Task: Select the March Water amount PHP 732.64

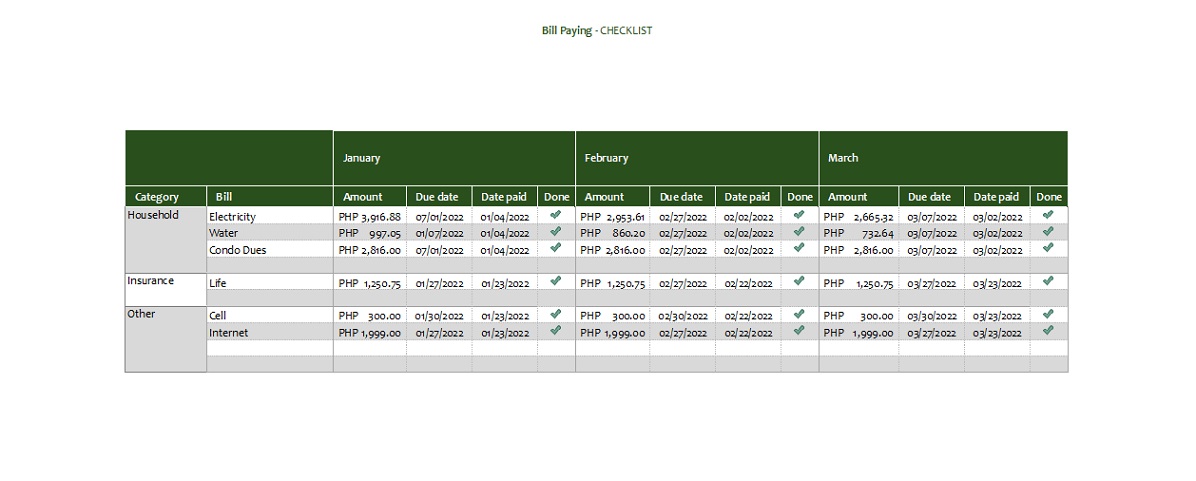Action: [x=858, y=233]
